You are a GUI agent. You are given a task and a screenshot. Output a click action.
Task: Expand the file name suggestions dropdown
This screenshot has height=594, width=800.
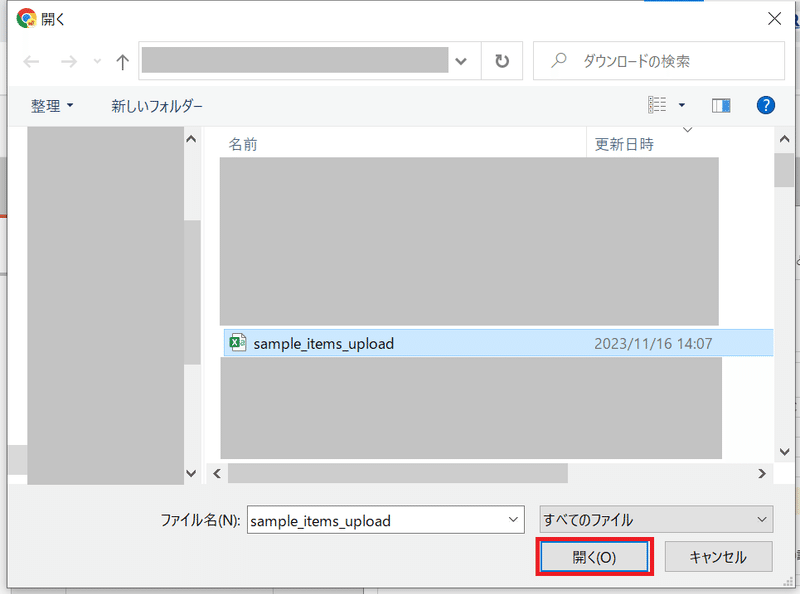tap(513, 519)
